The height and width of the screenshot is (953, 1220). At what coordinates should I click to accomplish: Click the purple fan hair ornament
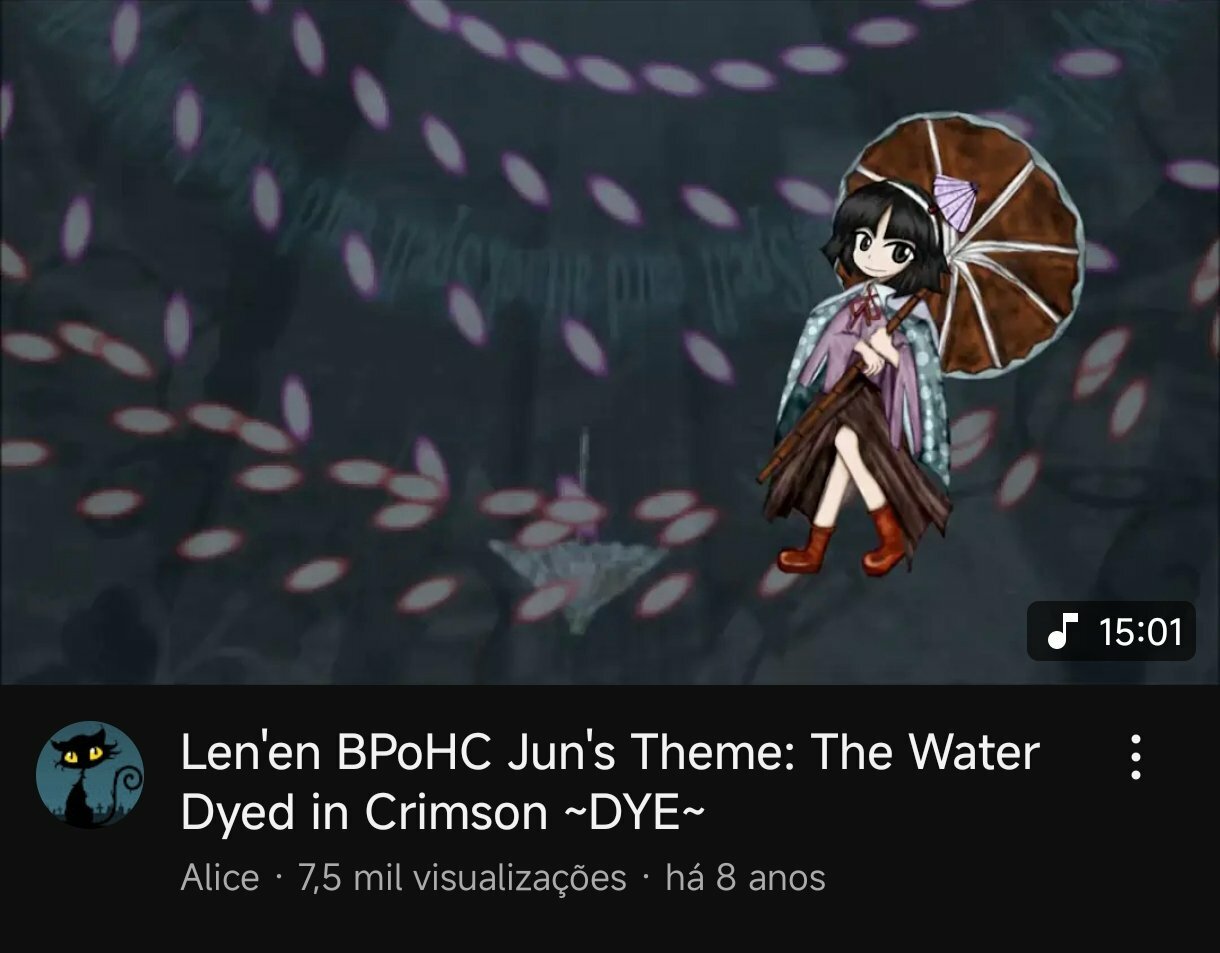(951, 199)
